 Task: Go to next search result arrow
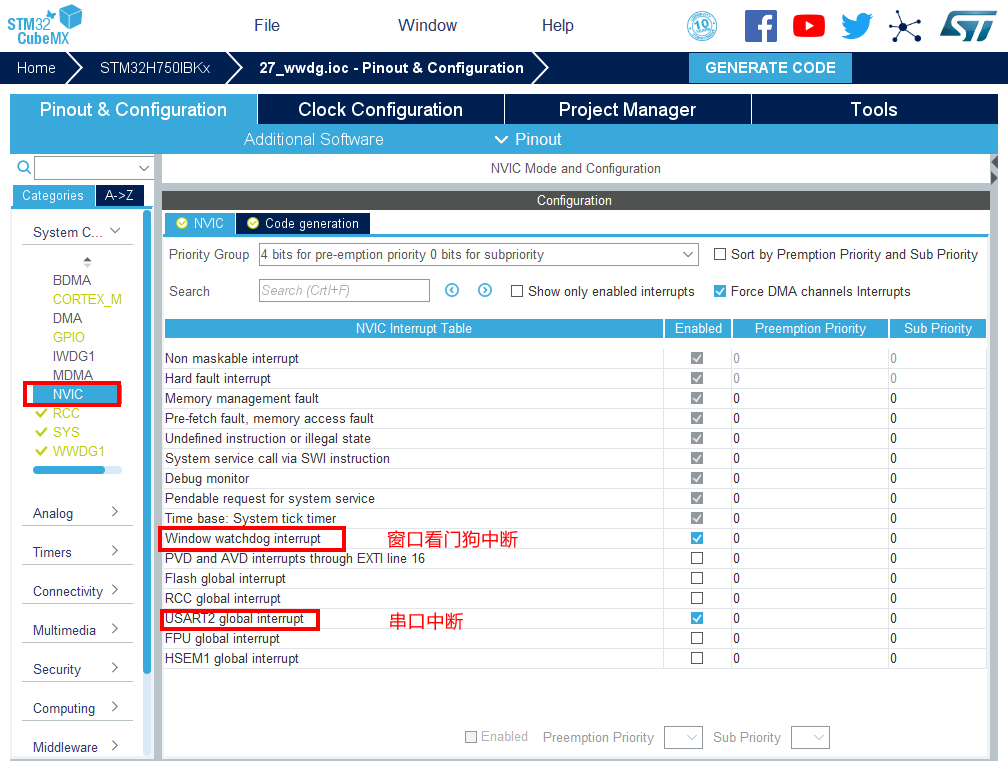coord(485,290)
